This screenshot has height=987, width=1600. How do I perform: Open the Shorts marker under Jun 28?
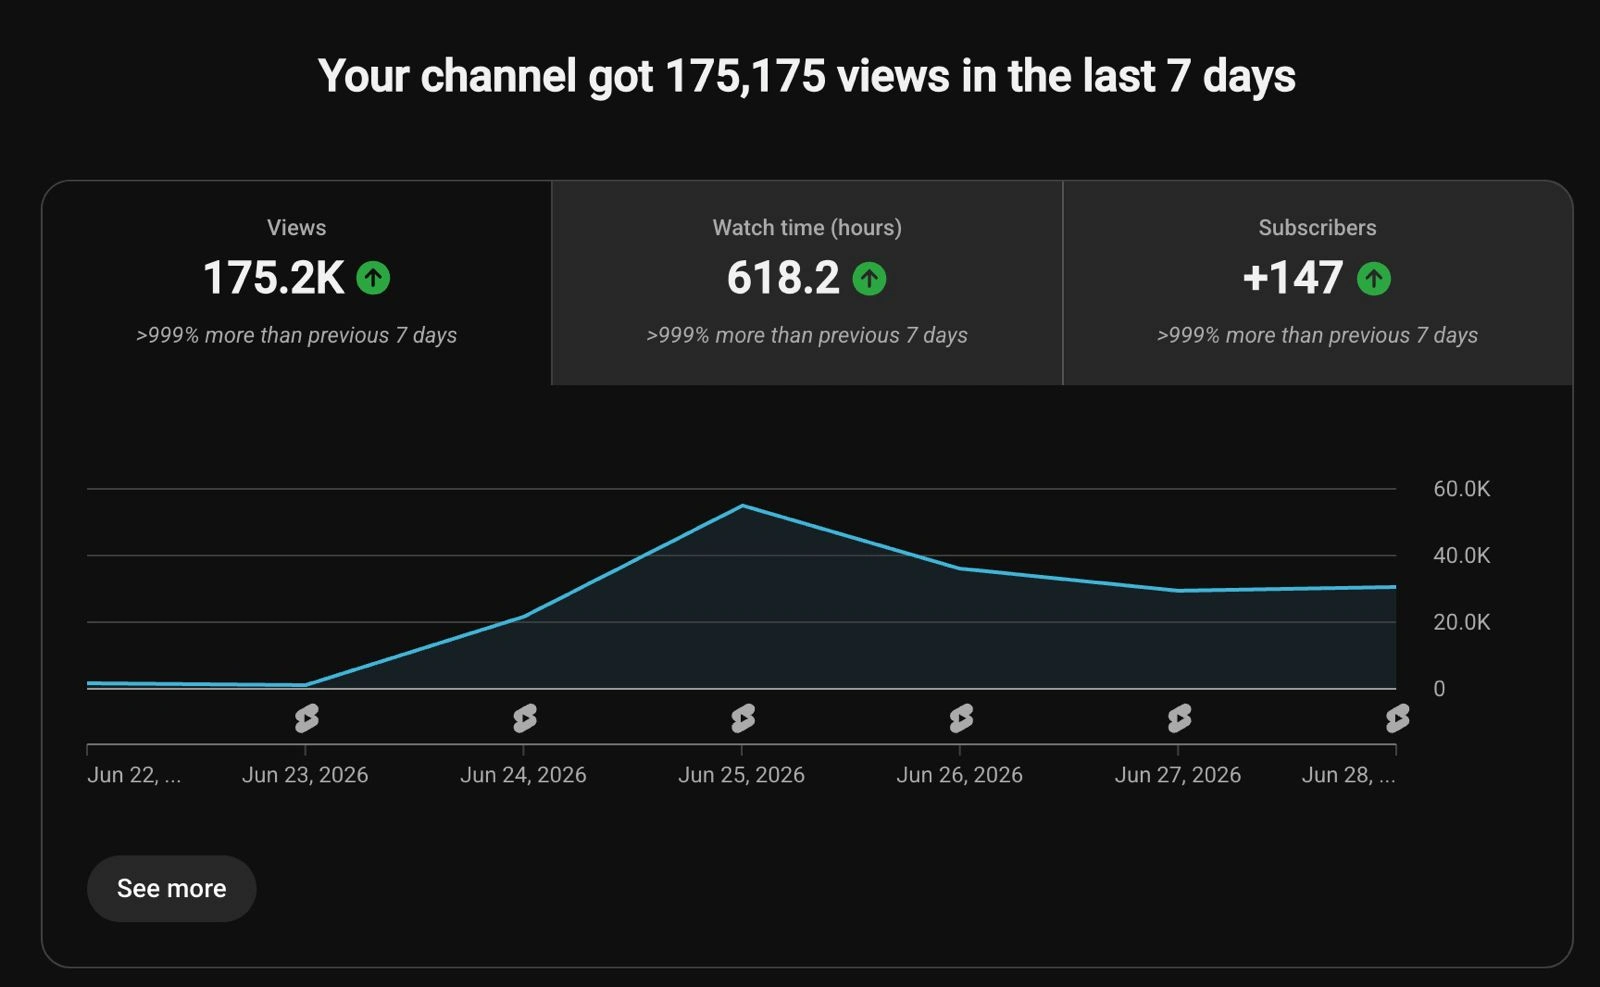(1397, 718)
